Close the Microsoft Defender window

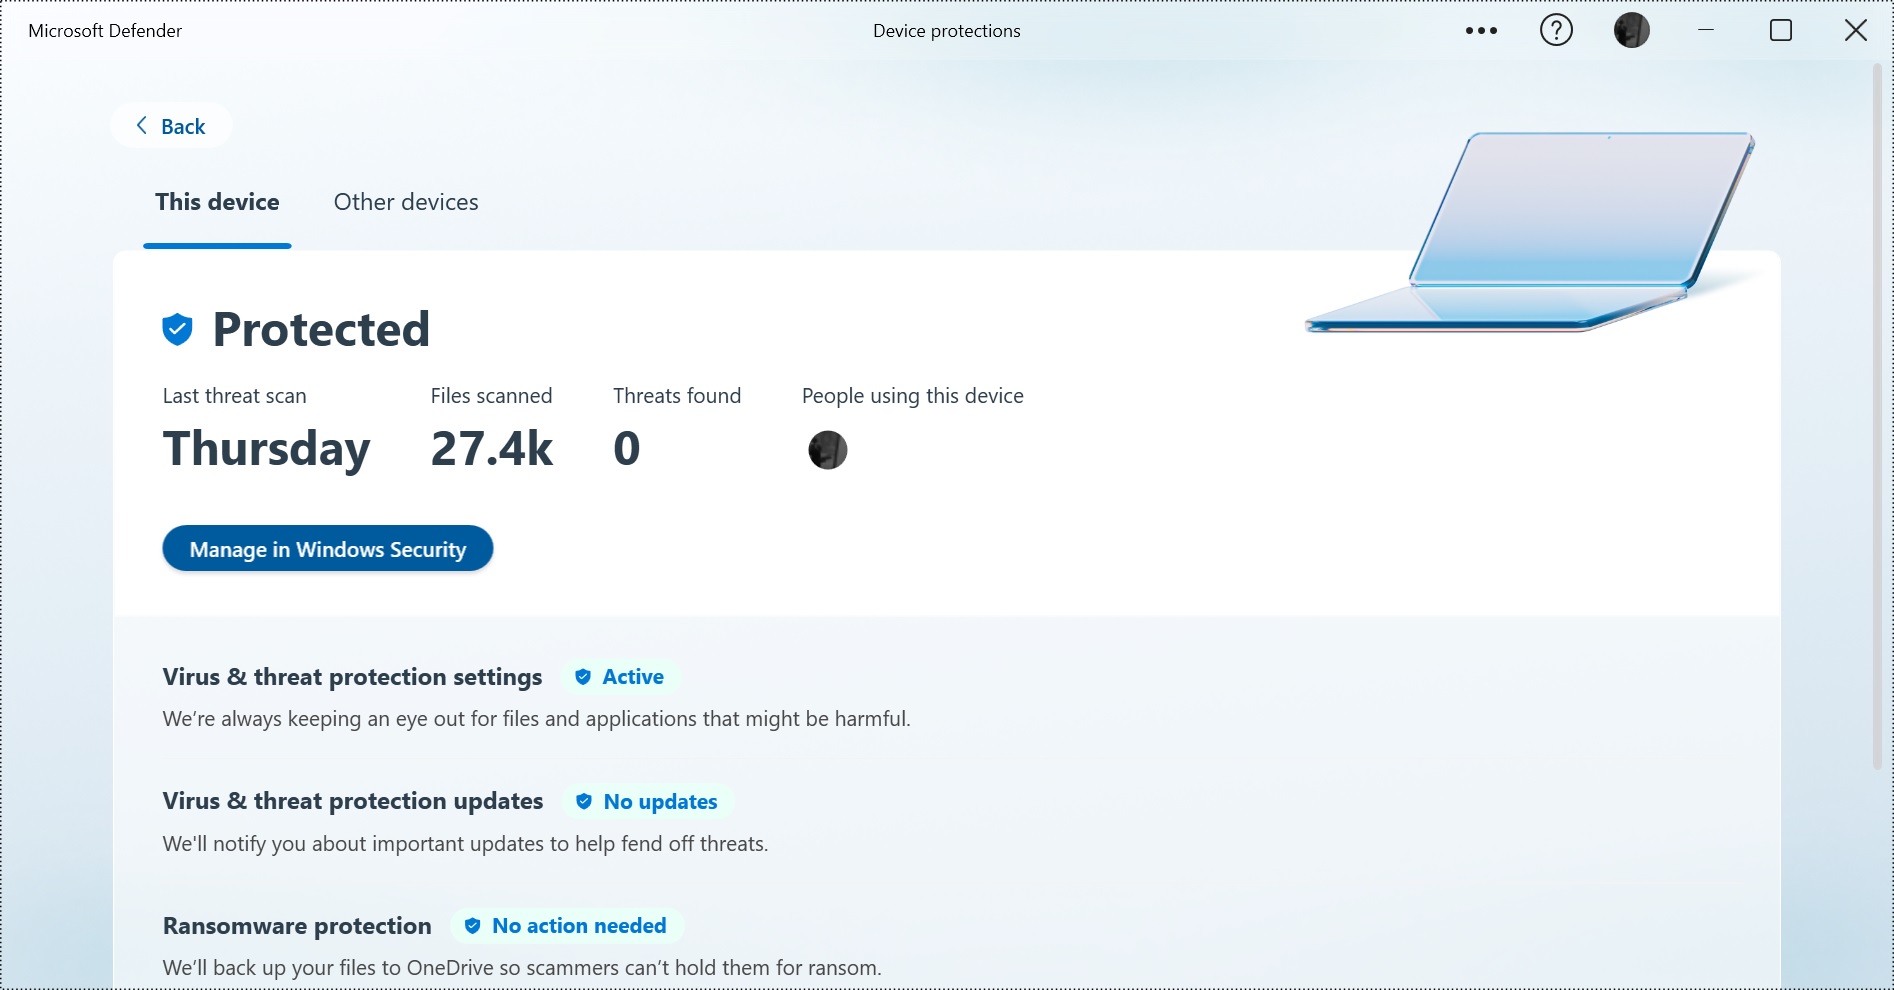pyautogui.click(x=1856, y=31)
